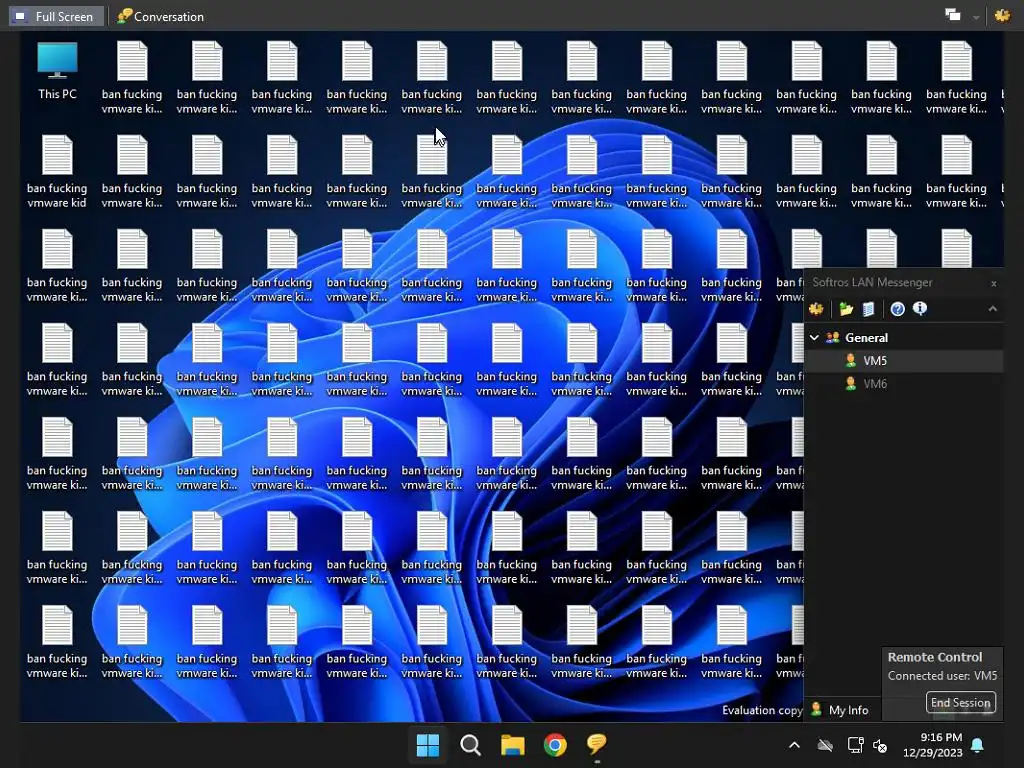Open taskbar Search
The height and width of the screenshot is (768, 1024).
tap(470, 744)
